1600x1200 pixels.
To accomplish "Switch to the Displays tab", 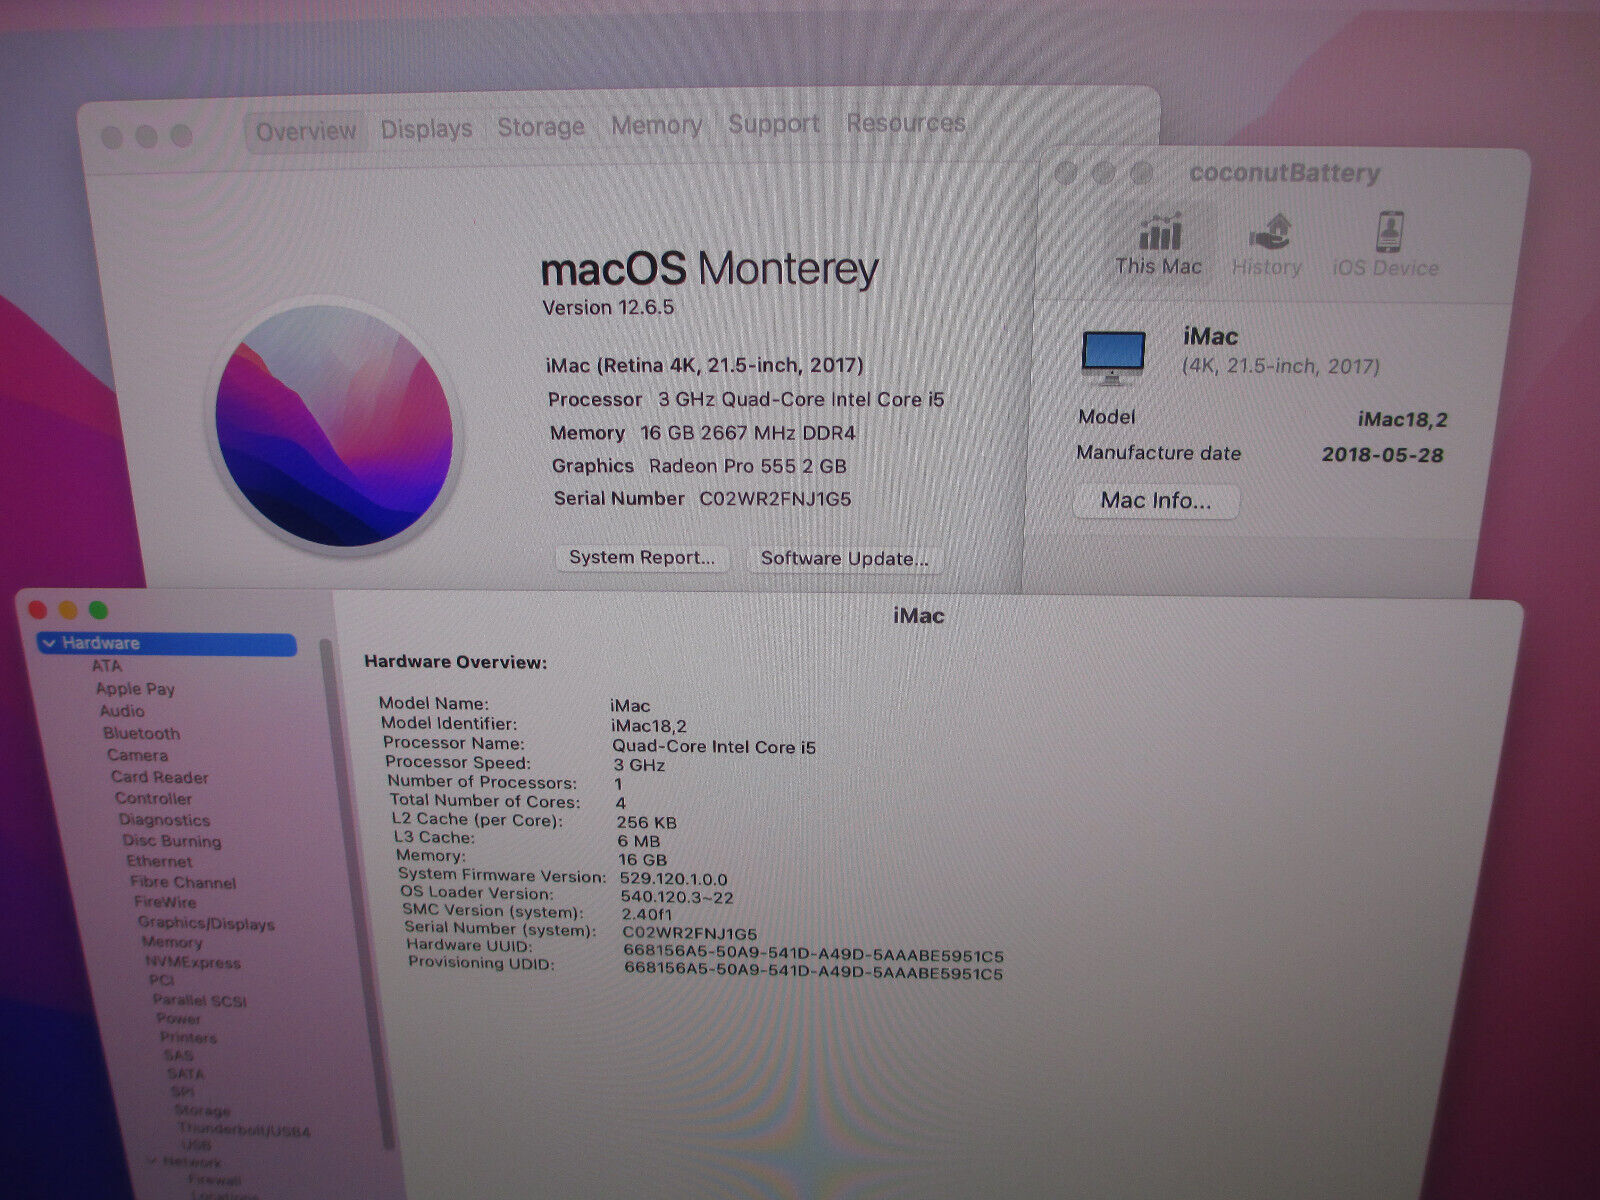I will [426, 130].
